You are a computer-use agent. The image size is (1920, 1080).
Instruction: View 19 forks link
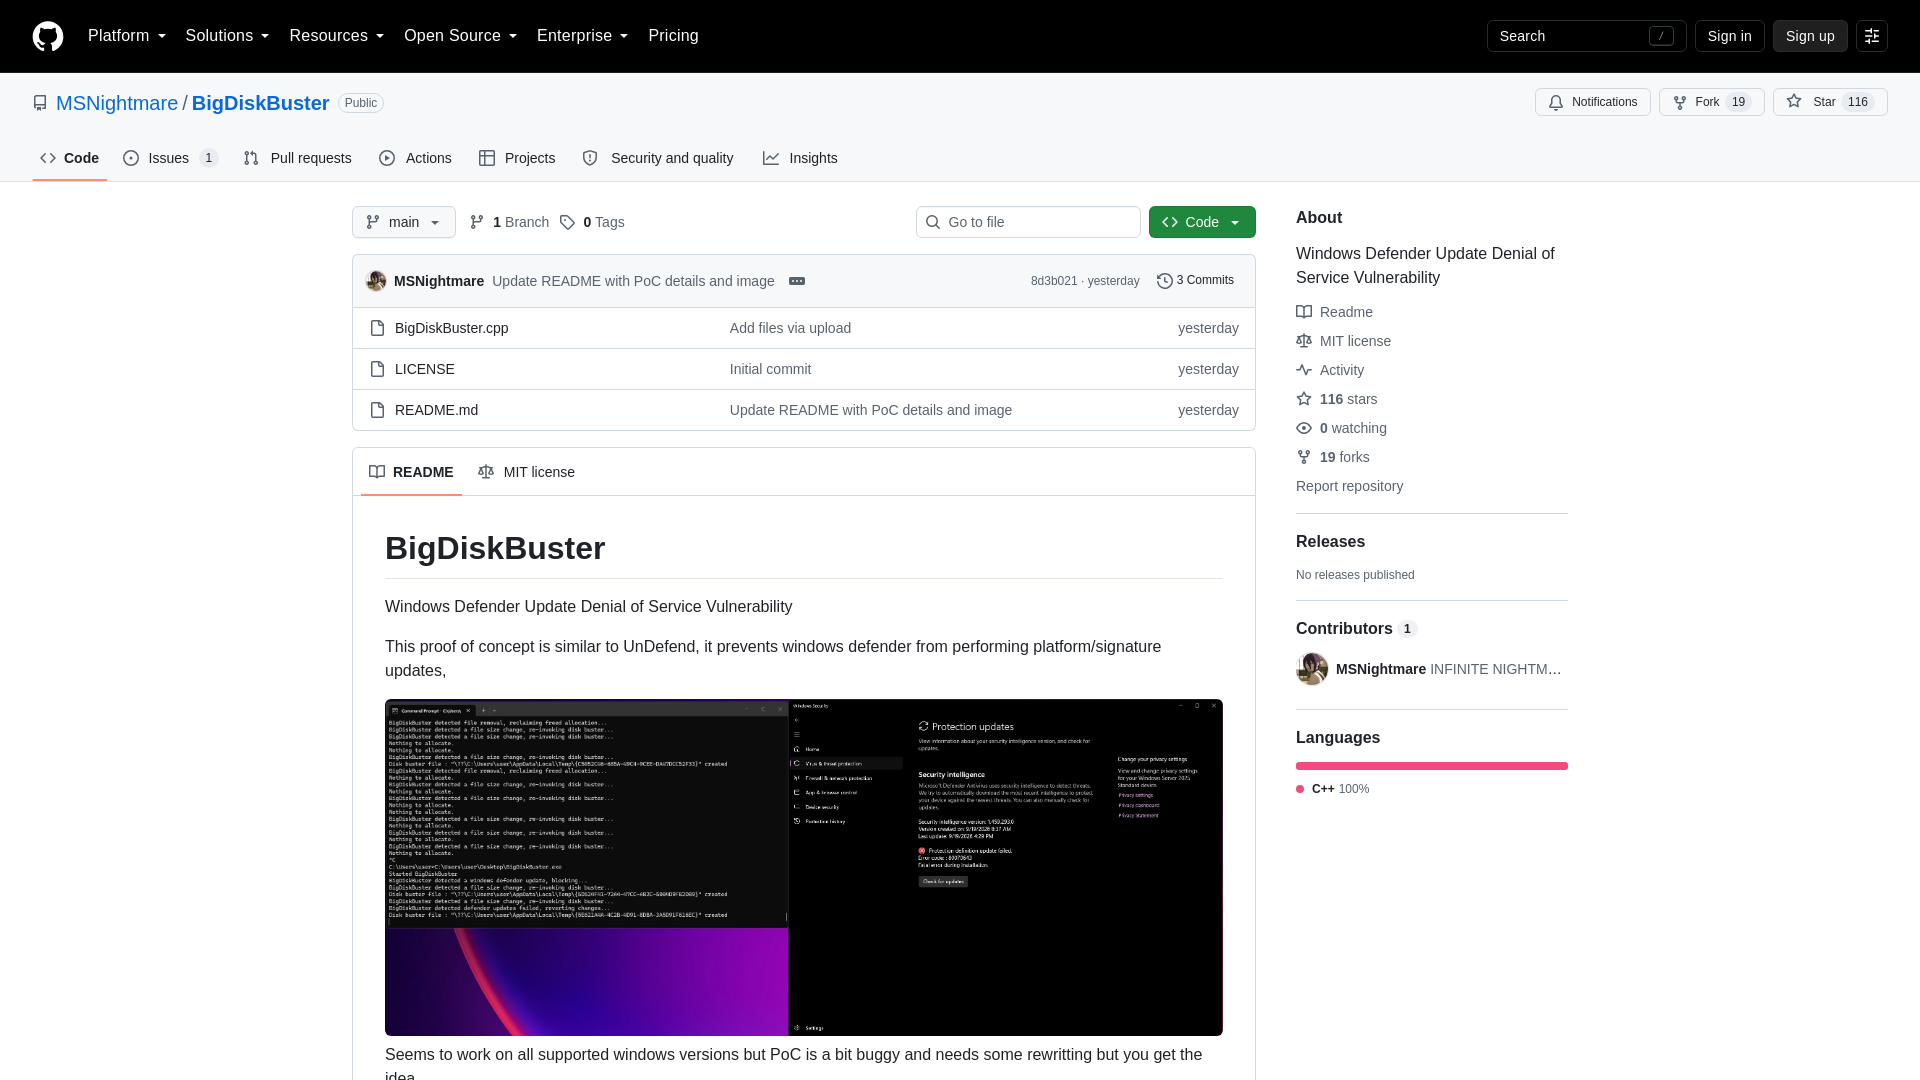click(x=1333, y=457)
